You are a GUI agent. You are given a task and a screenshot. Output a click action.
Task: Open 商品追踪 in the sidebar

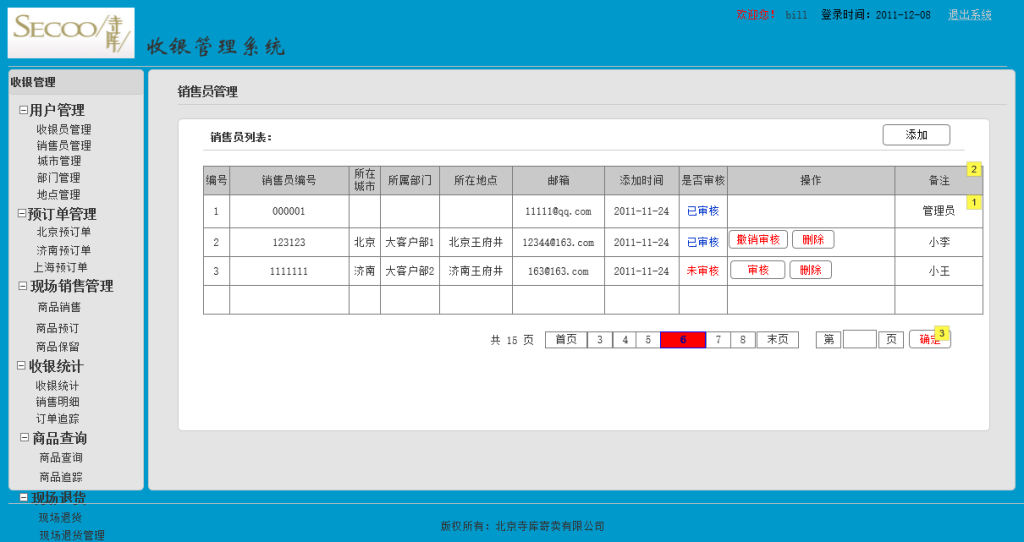tap(61, 477)
